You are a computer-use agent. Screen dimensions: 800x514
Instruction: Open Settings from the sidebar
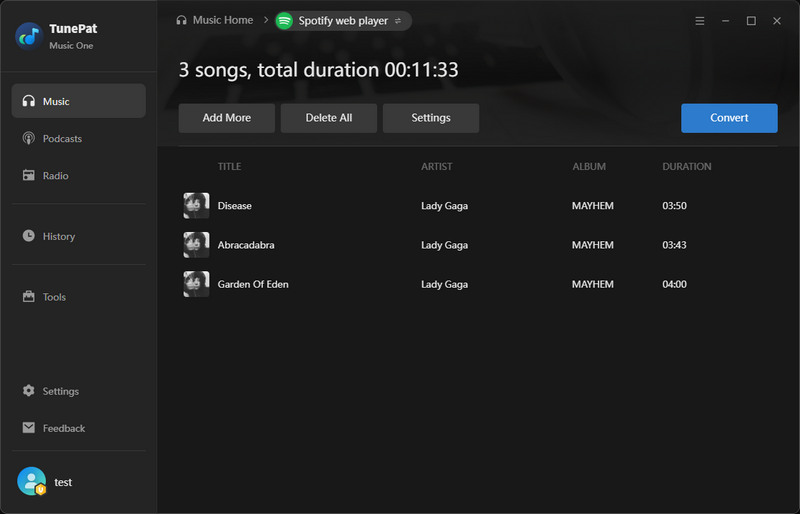coord(79,391)
